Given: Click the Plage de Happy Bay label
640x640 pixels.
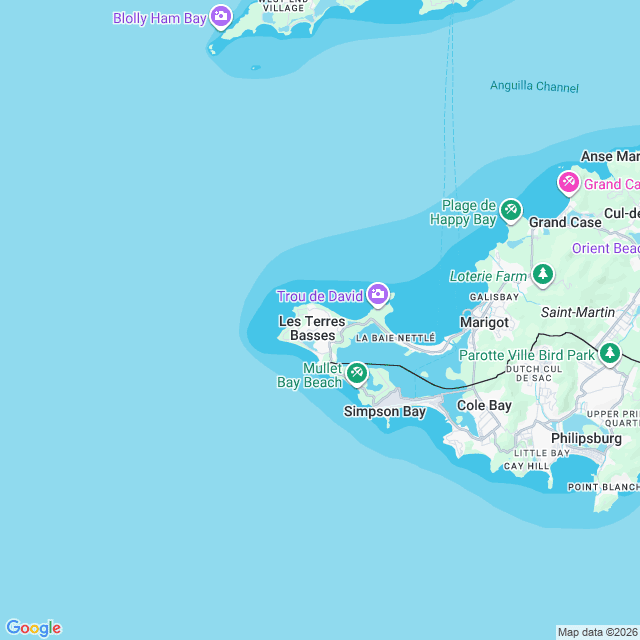Looking at the screenshot, I should (x=463, y=212).
